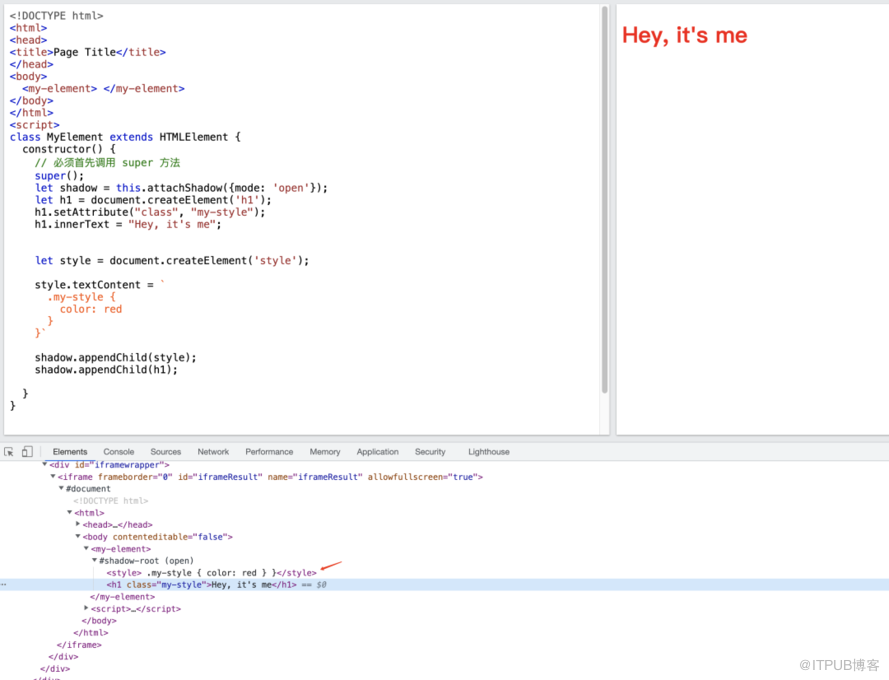Switch to the Console tab

pos(118,452)
